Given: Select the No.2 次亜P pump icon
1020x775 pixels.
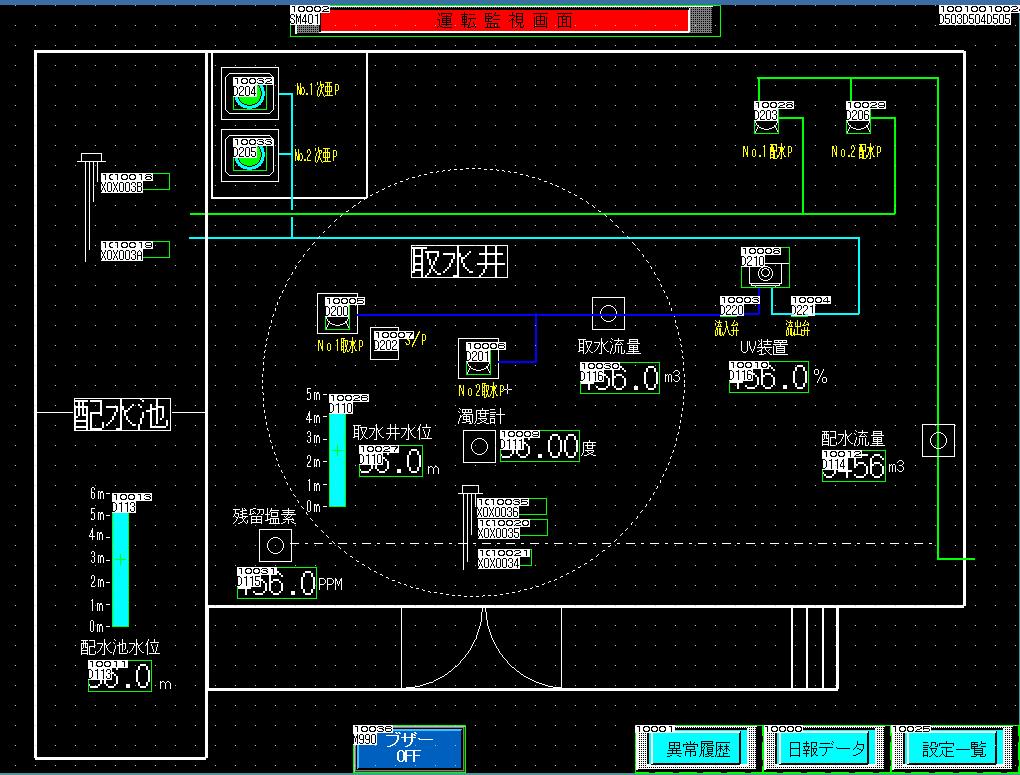Looking at the screenshot, I should coord(248,155).
